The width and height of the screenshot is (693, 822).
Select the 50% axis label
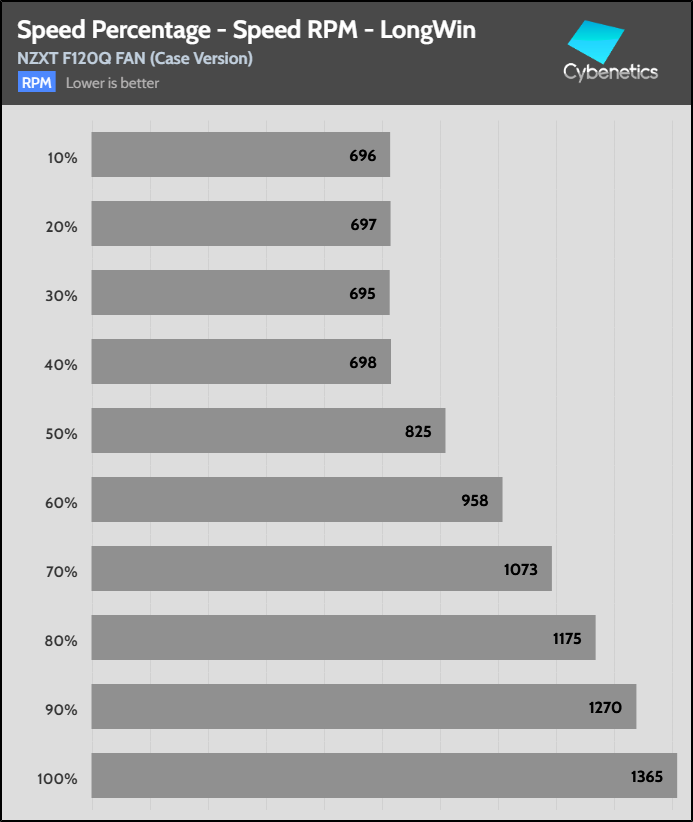(x=61, y=433)
